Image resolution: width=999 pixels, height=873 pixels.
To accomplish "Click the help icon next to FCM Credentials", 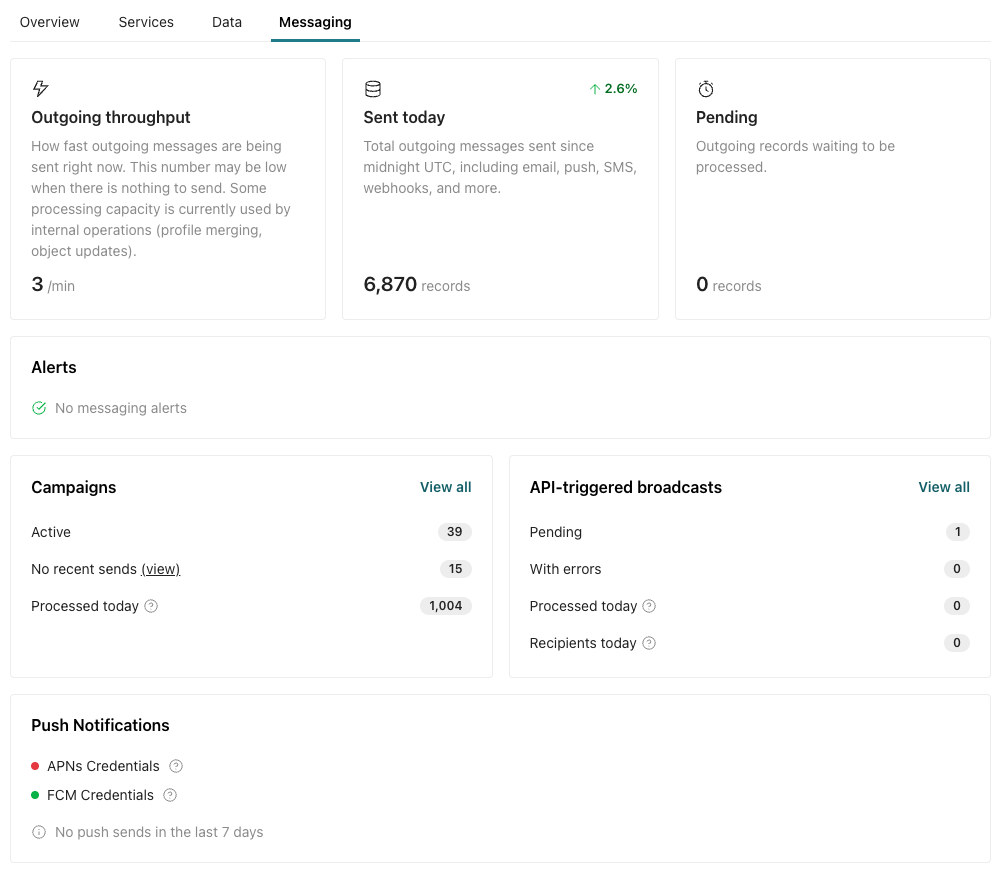I will (169, 796).
